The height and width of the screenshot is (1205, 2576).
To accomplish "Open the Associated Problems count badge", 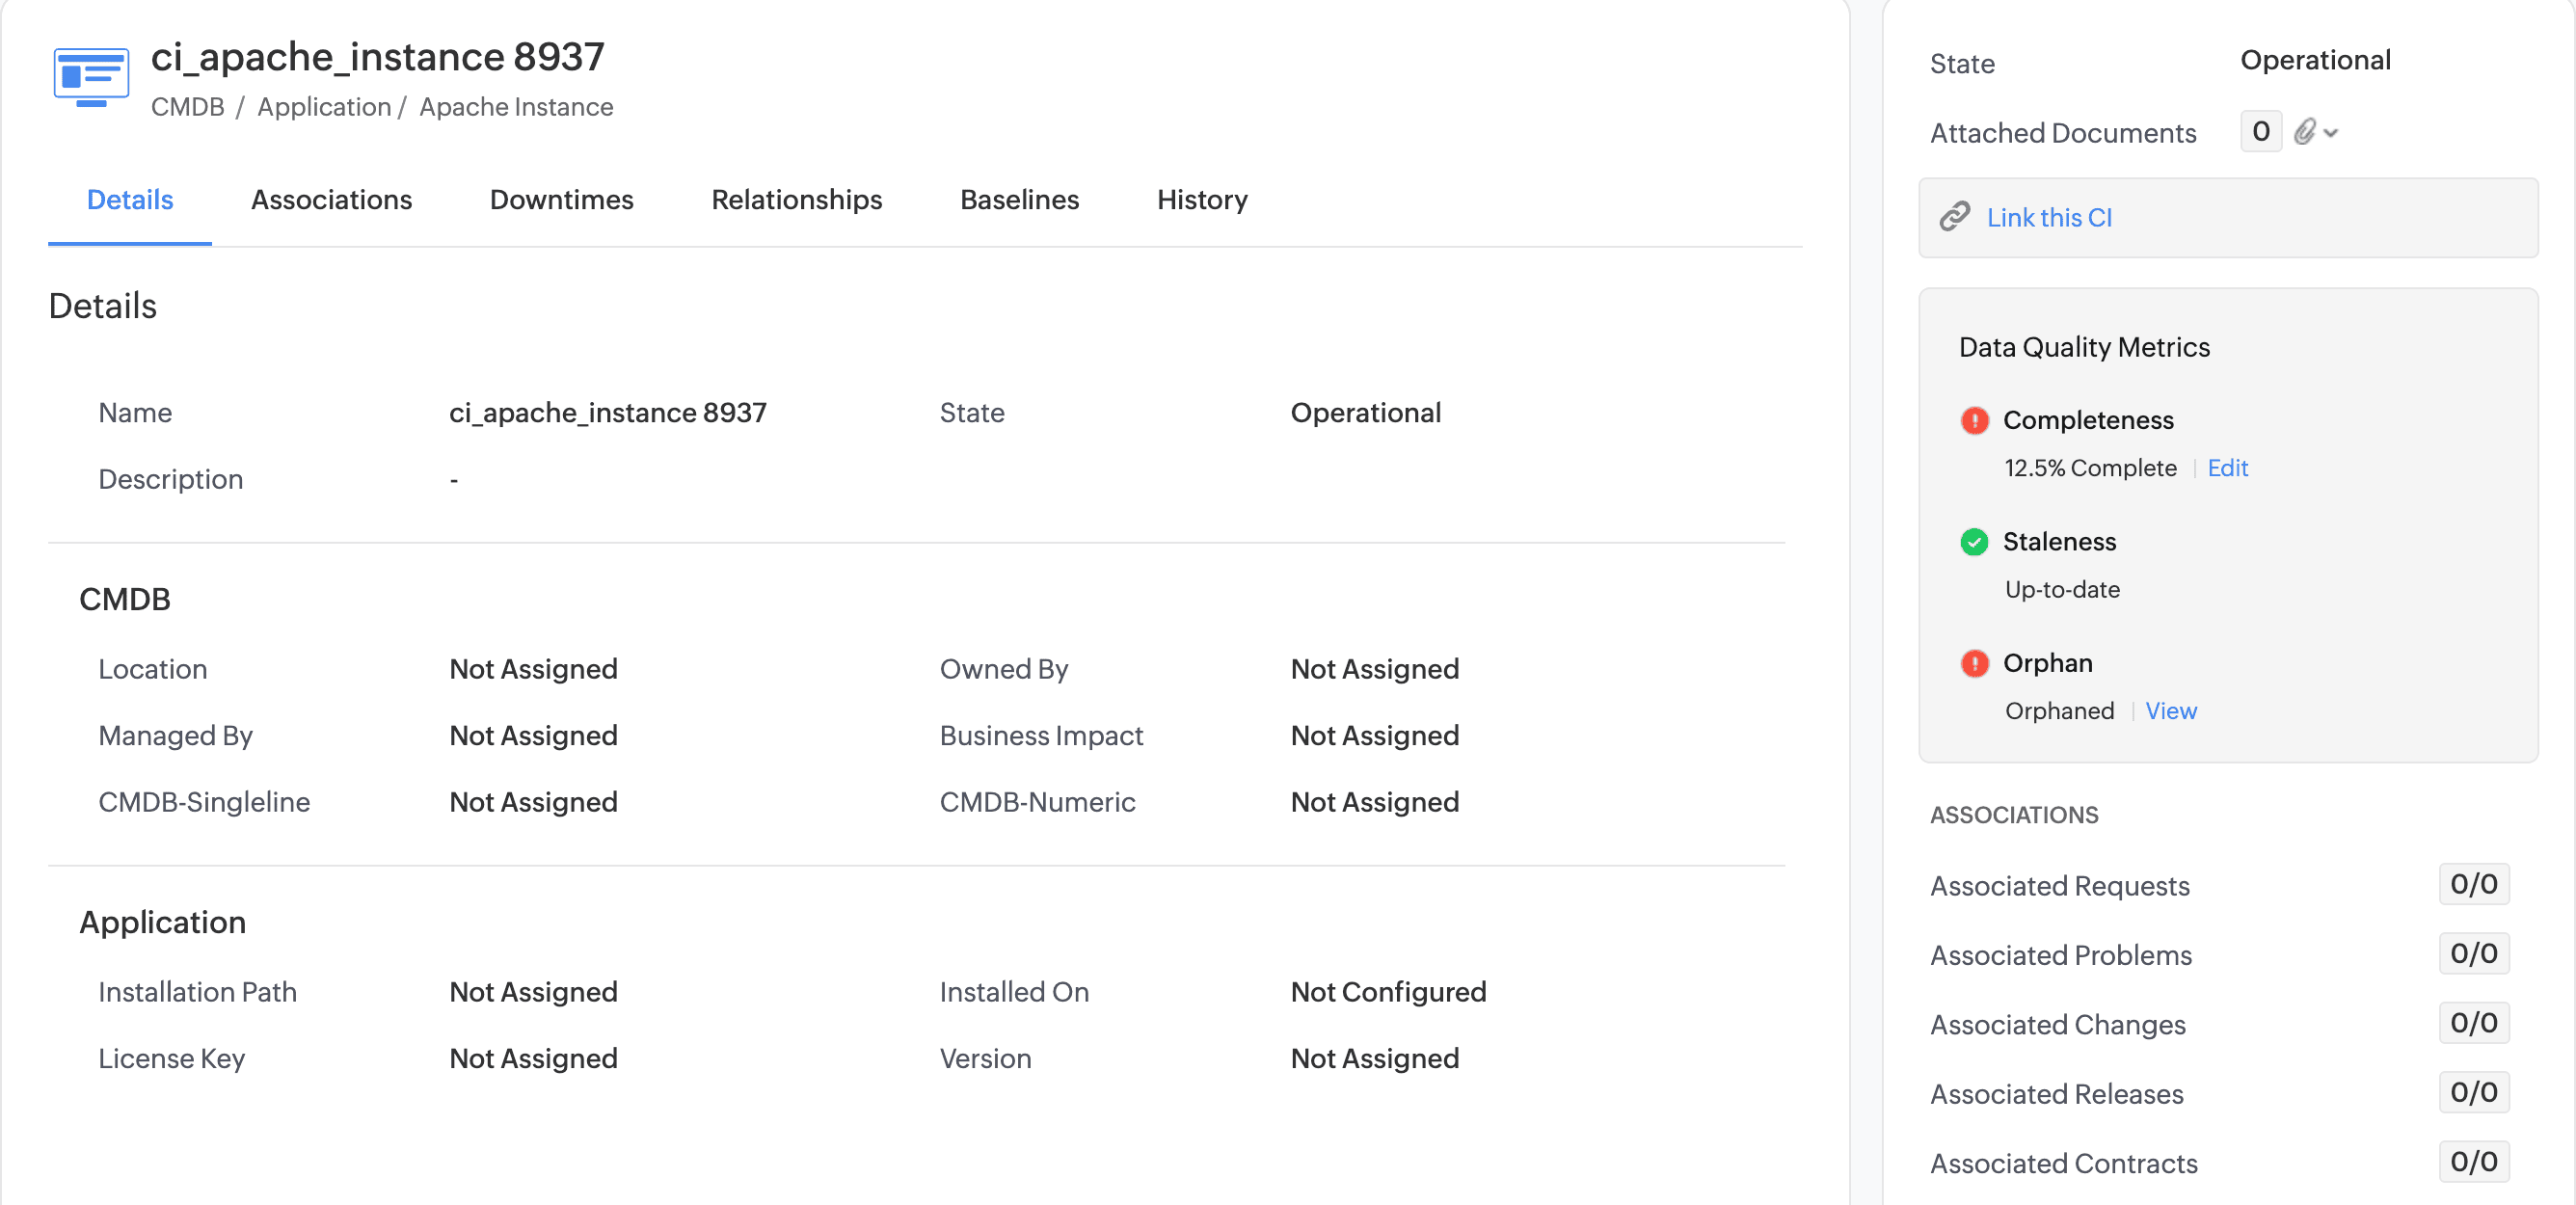I will 2473,954.
